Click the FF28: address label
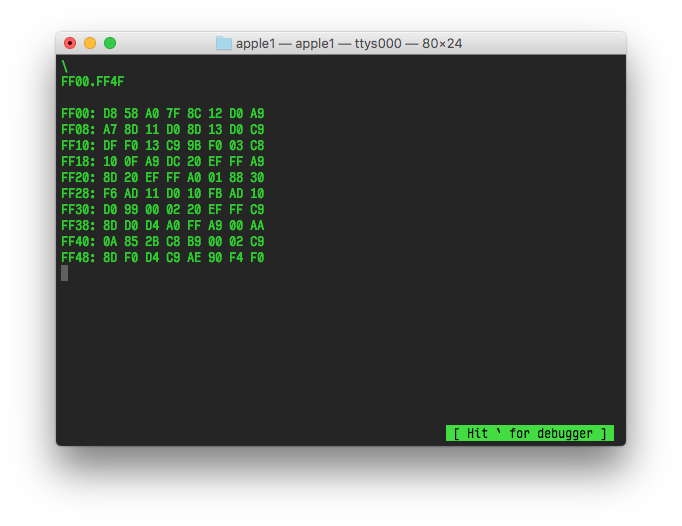This screenshot has height=526, width=682. coord(78,194)
